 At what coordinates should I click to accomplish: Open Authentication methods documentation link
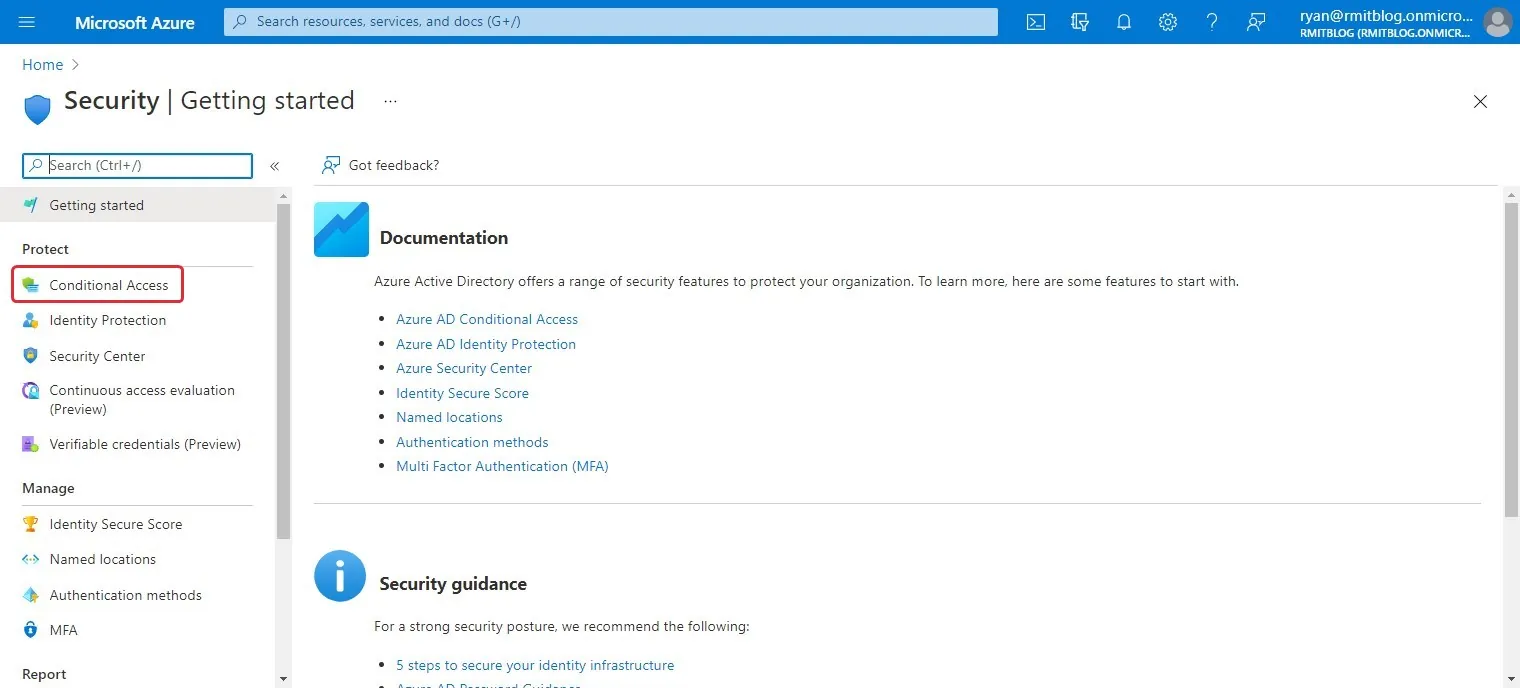[x=472, y=442]
